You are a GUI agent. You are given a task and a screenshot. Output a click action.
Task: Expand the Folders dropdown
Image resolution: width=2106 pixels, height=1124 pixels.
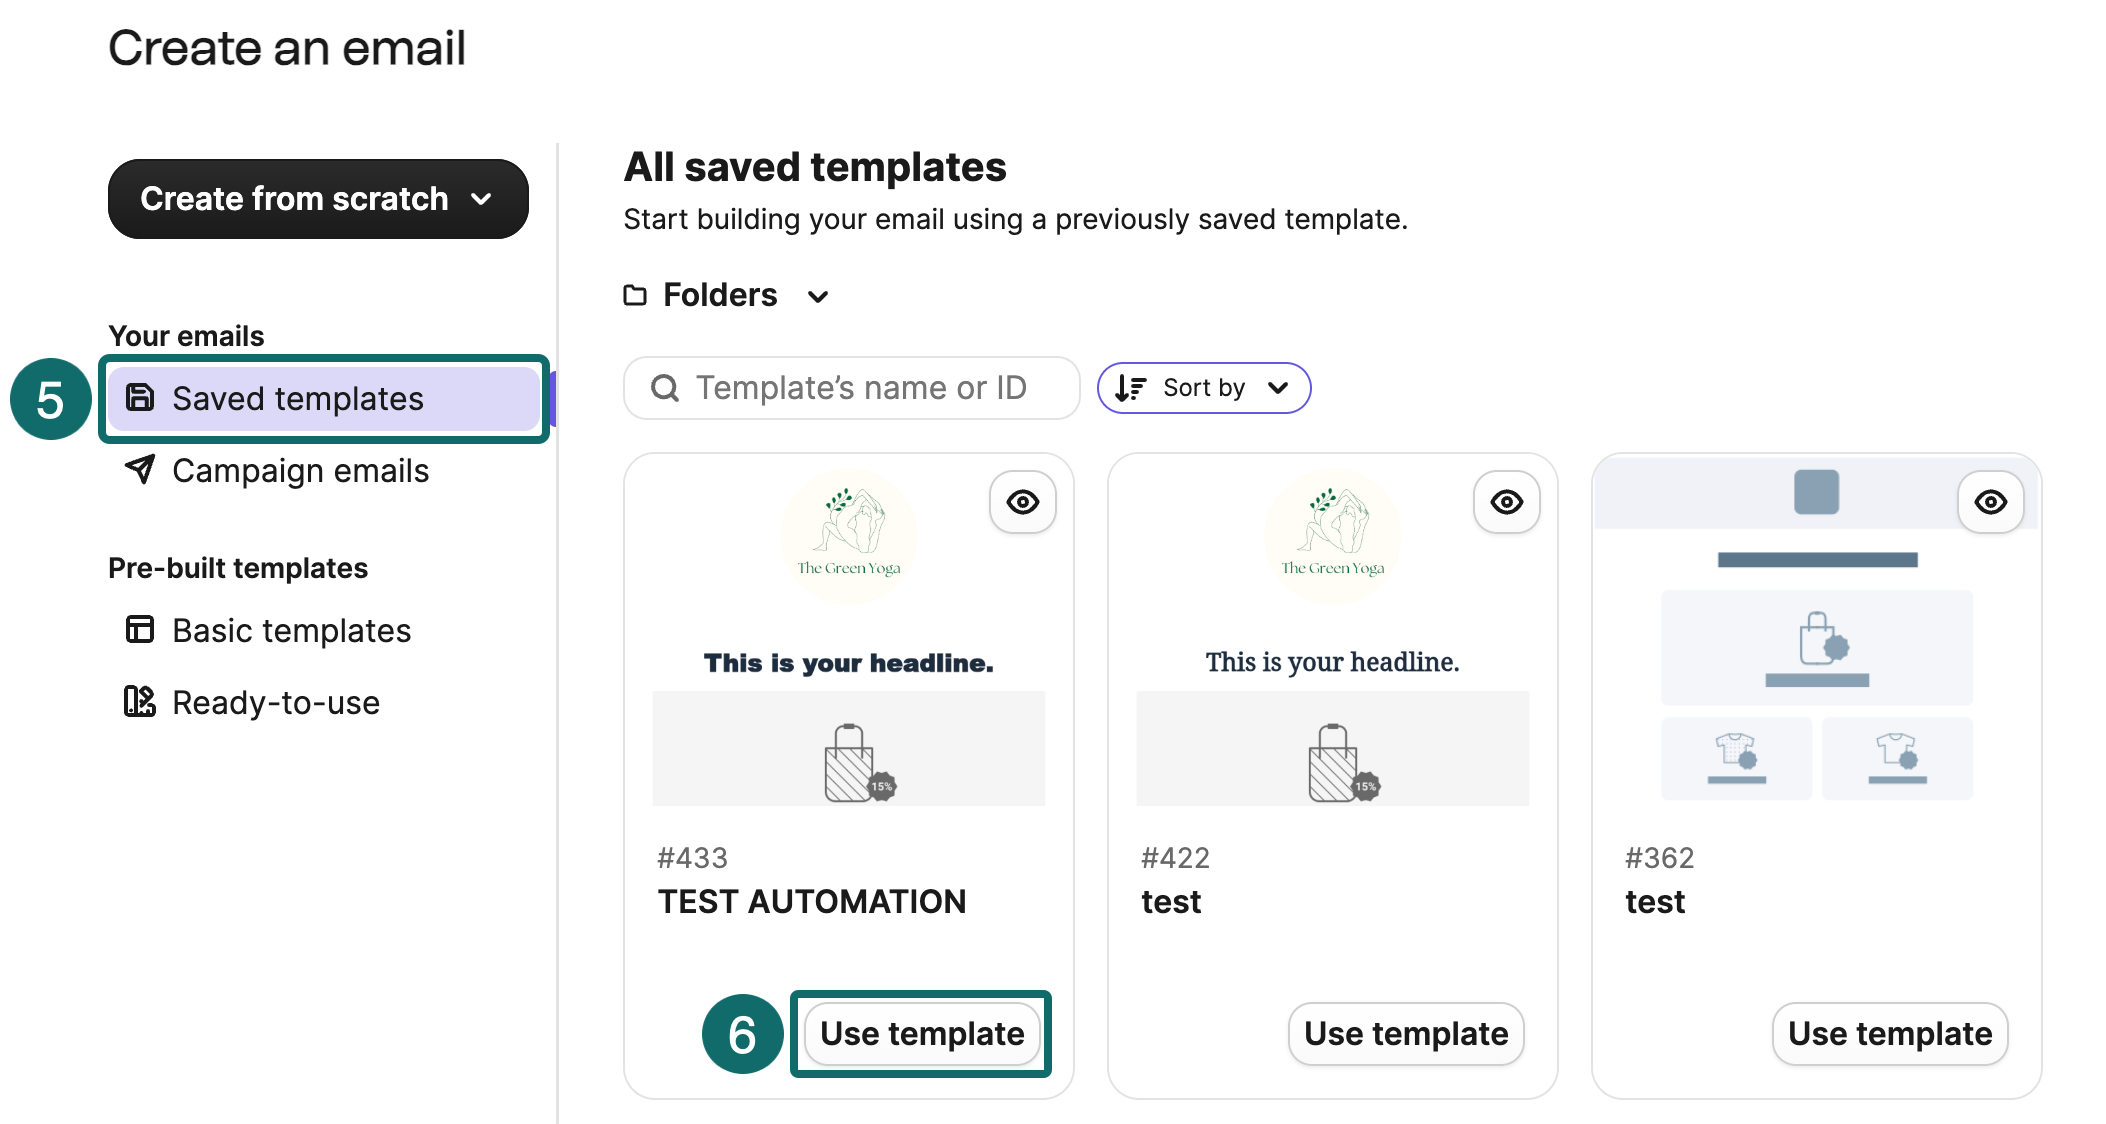(818, 296)
